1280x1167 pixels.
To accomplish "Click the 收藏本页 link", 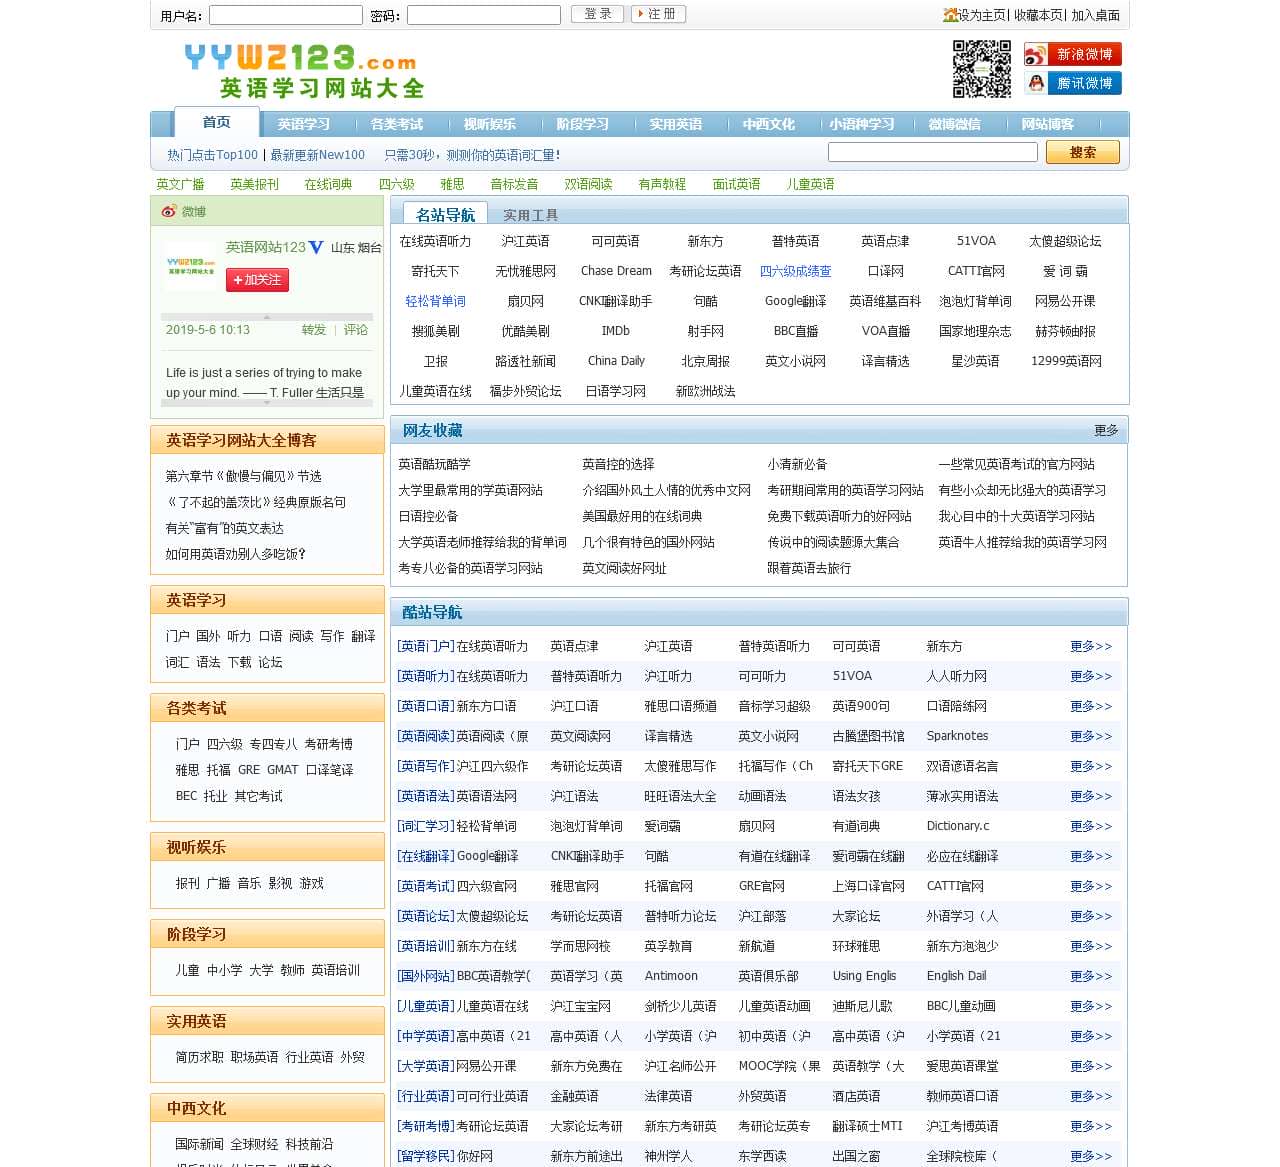I will pos(1039,15).
